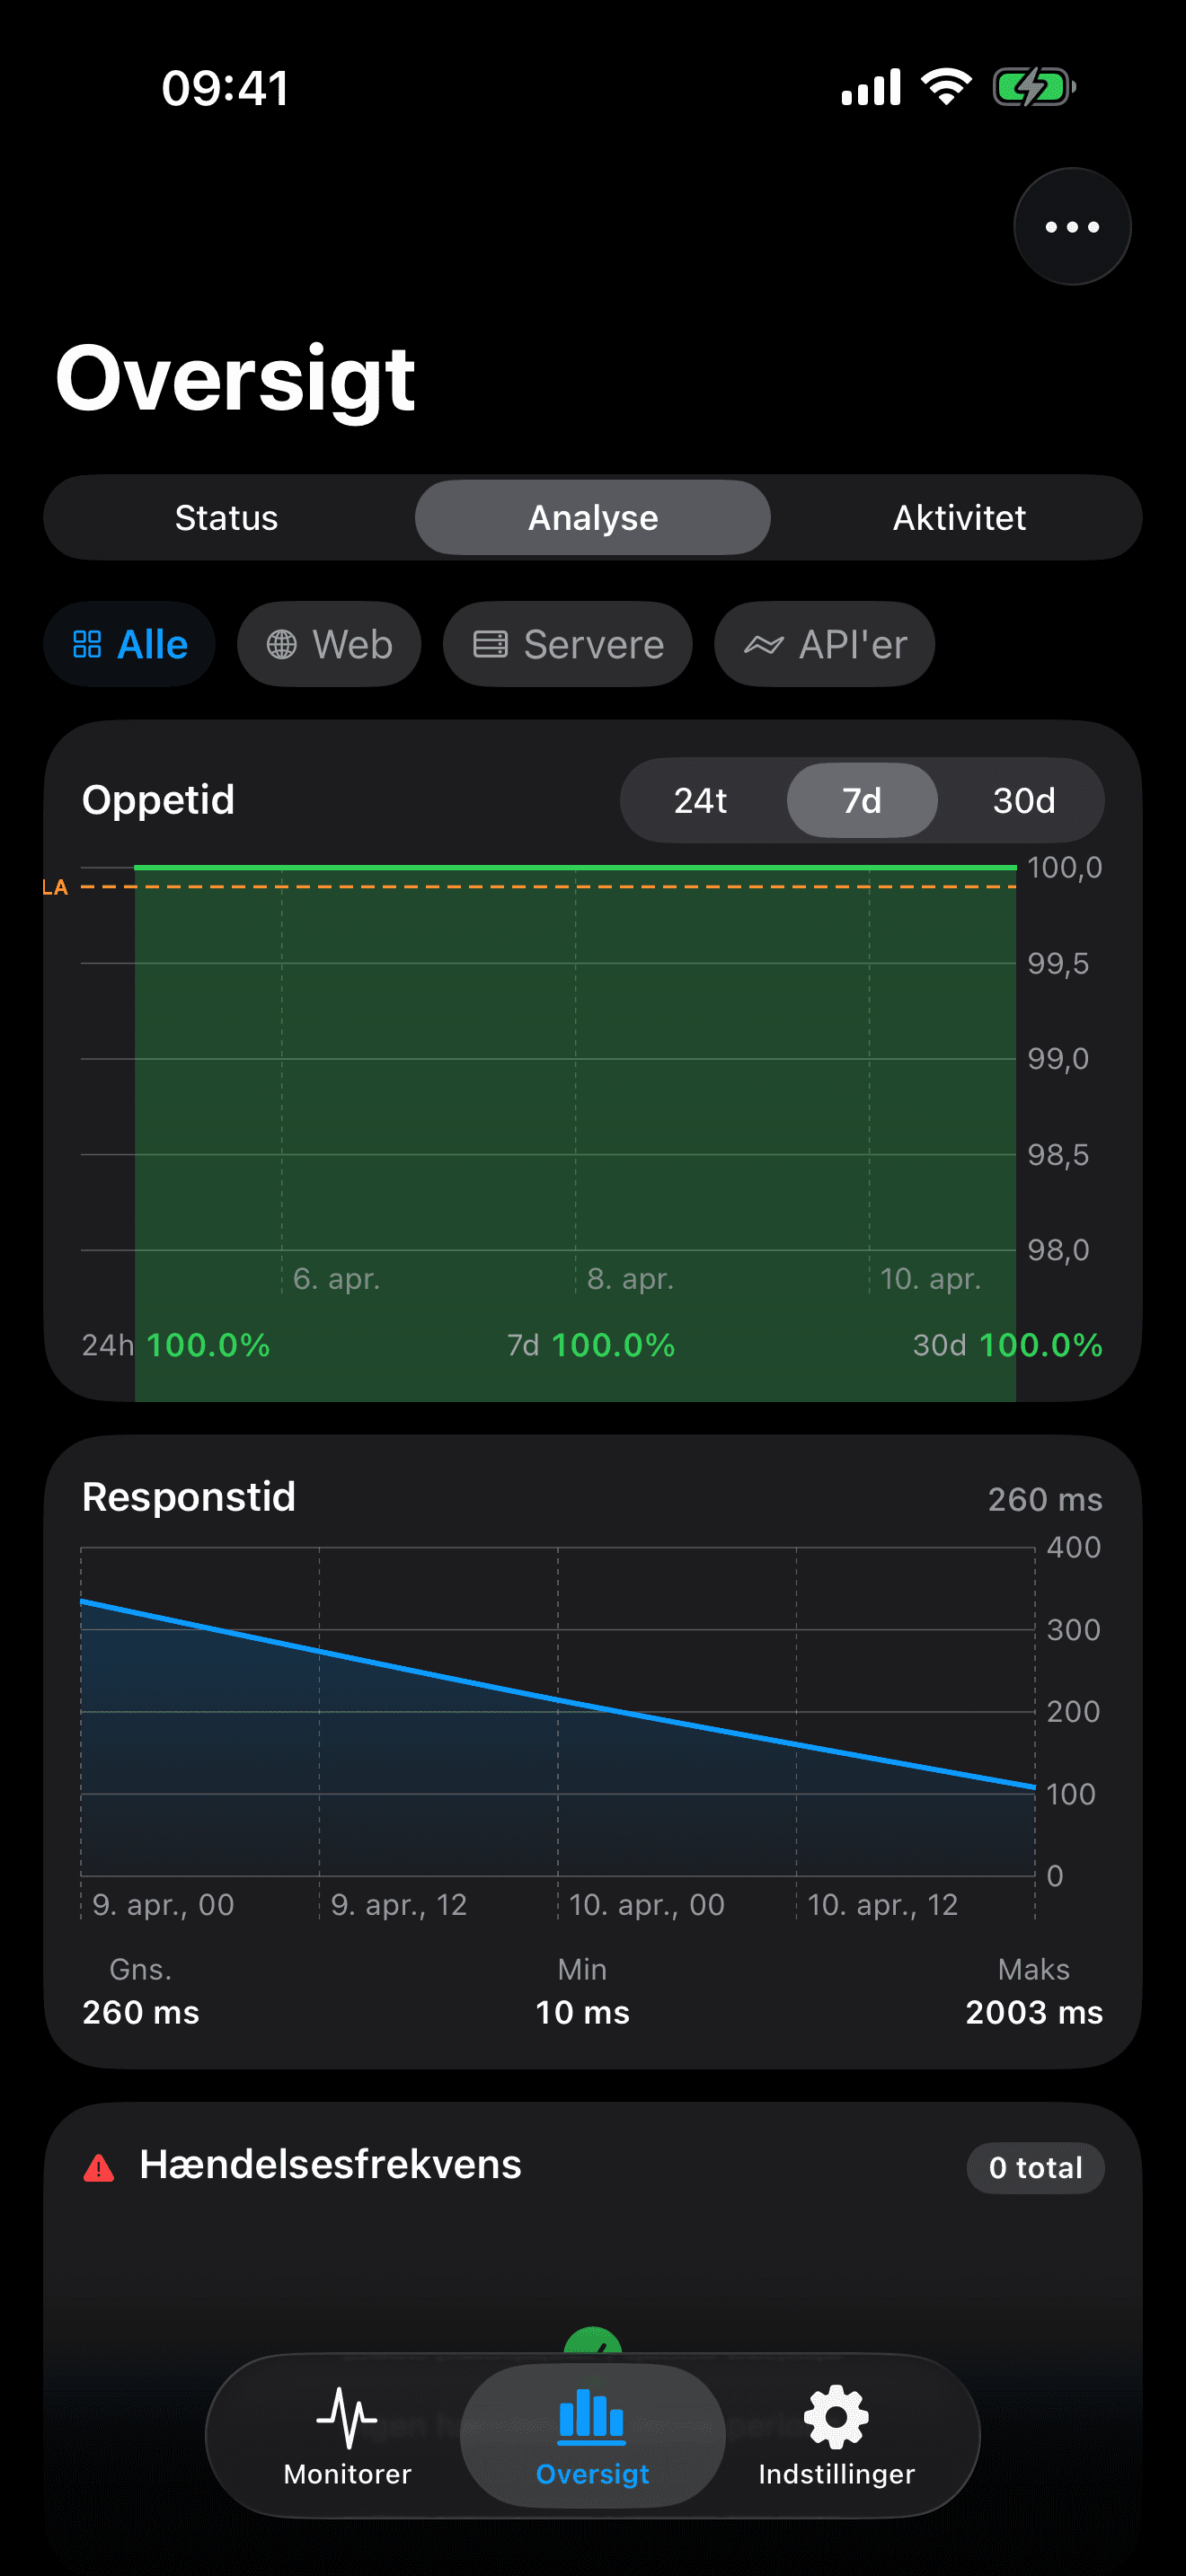Tap the server icon on Servere filter
Viewport: 1186px width, 2576px height.
pos(490,645)
